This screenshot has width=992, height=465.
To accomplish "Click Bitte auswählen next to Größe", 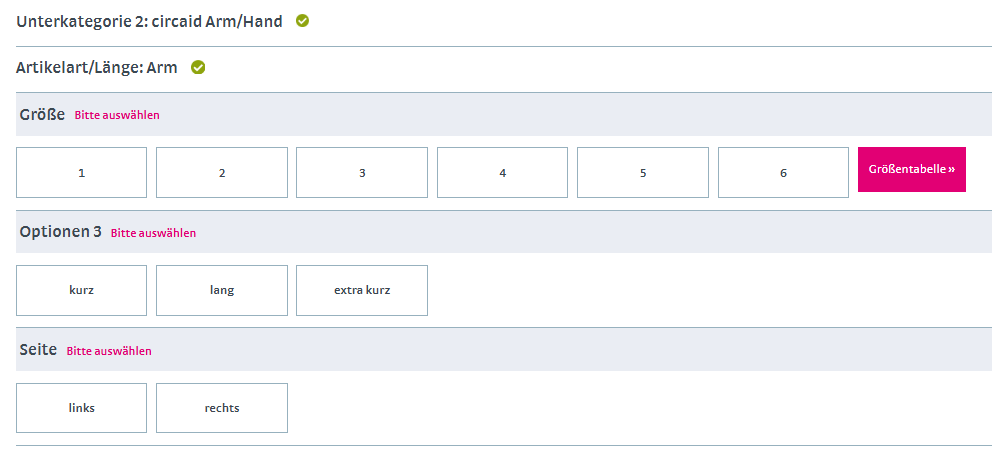I will click(117, 115).
